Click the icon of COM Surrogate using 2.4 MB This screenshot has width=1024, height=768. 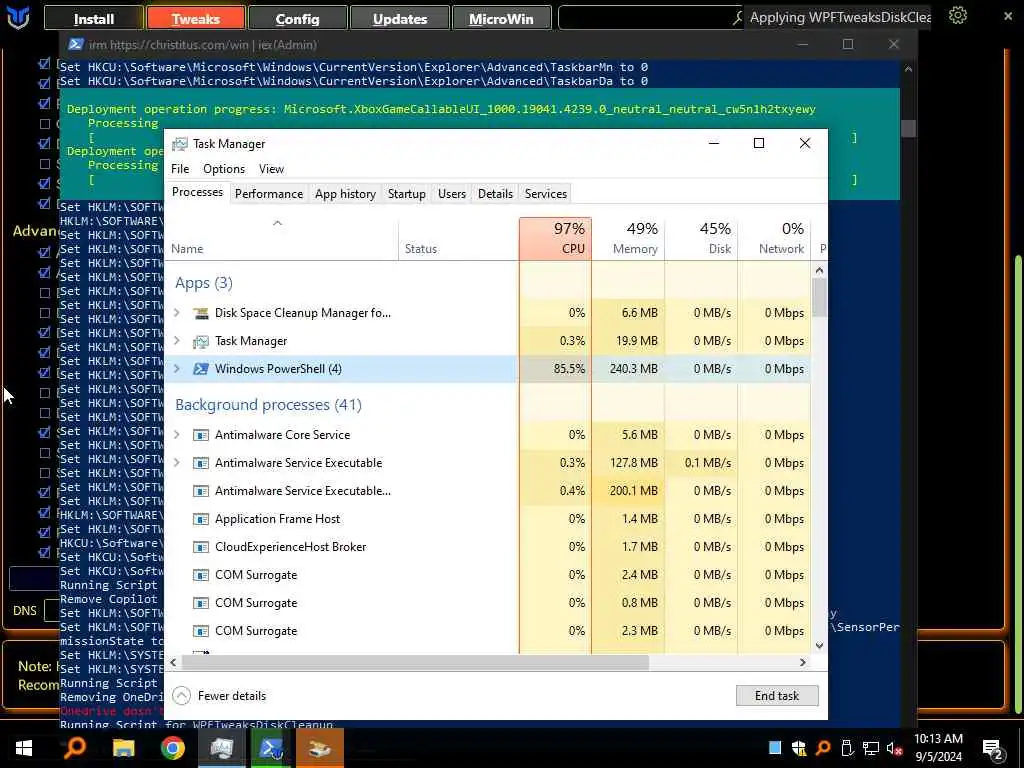pyautogui.click(x=201, y=575)
